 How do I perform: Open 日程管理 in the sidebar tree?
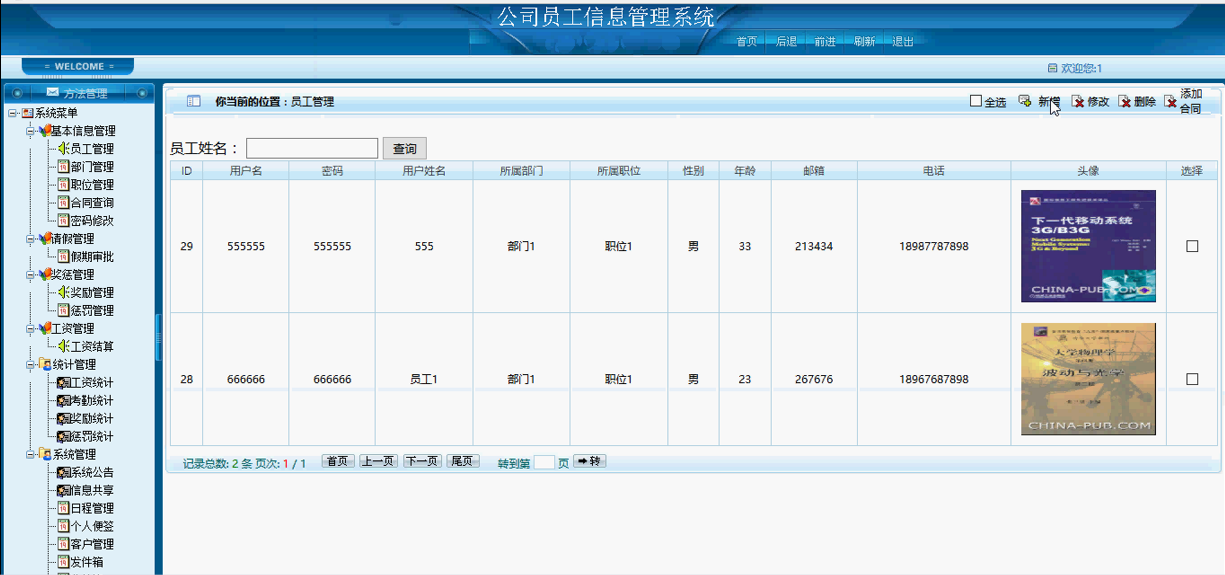[91, 509]
